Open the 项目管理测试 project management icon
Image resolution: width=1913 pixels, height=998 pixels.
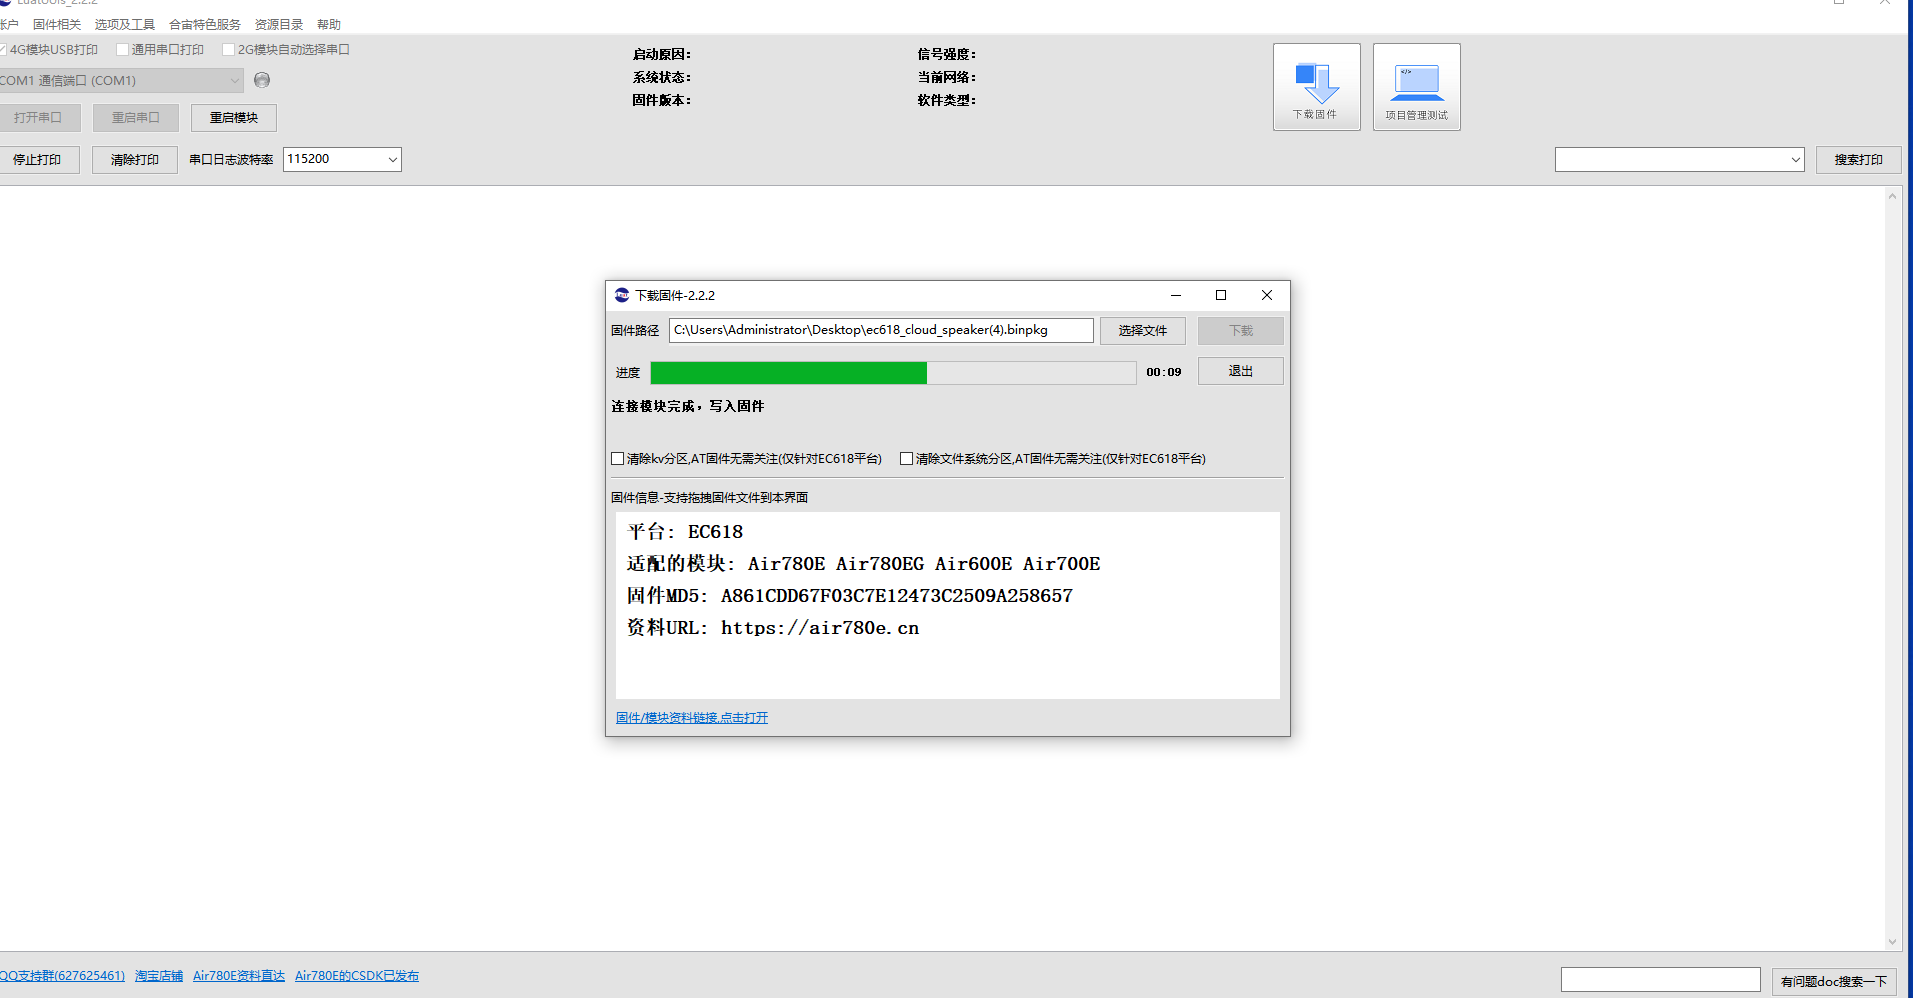pyautogui.click(x=1416, y=86)
